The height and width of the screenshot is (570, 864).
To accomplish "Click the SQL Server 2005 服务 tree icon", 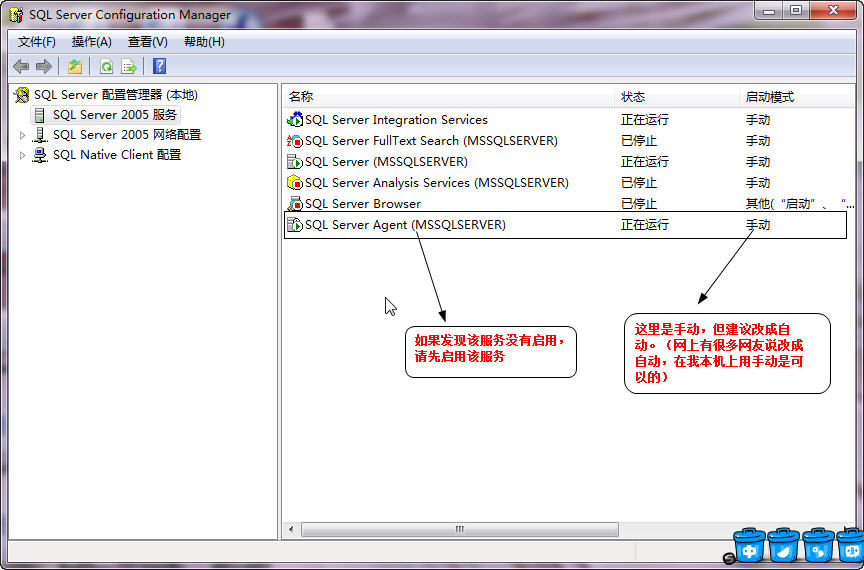I will coord(39,115).
